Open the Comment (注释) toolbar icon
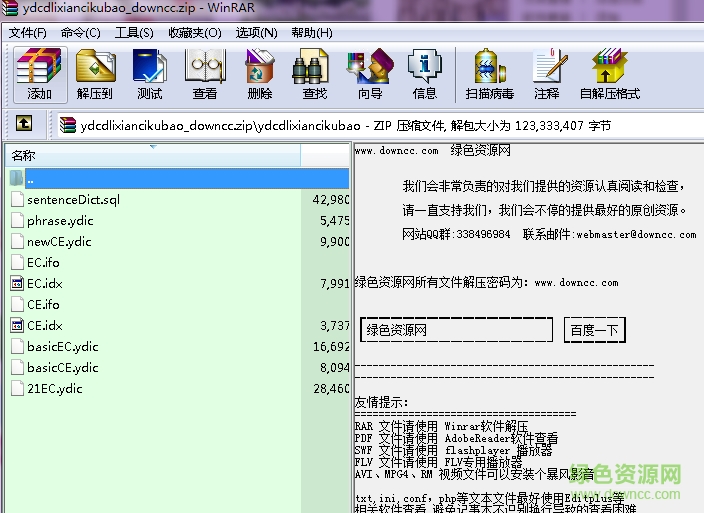Viewport: 704px width, 513px height. 547,74
